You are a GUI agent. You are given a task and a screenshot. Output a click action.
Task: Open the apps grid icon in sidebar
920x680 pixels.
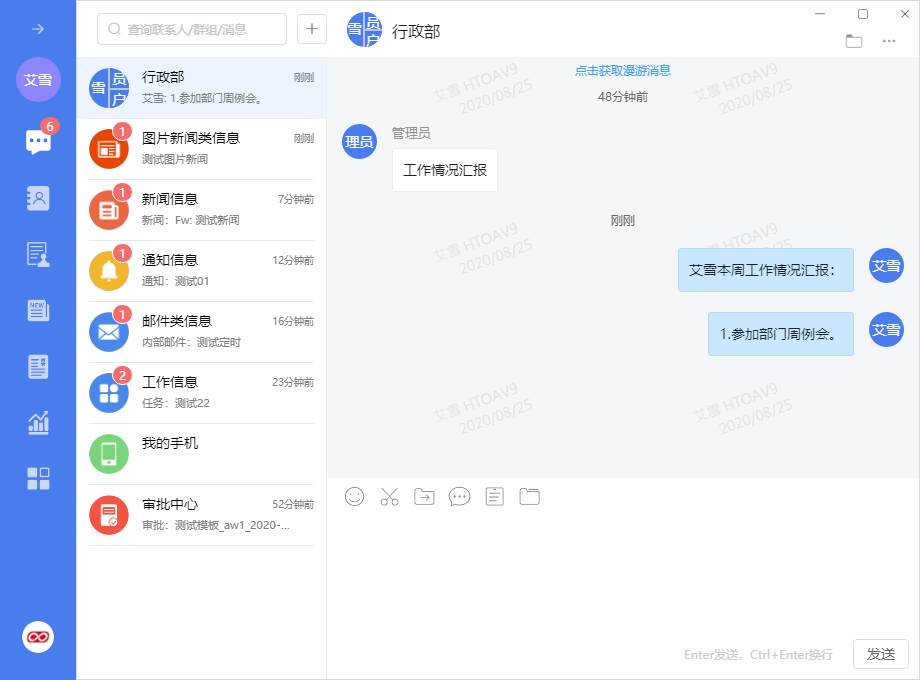(x=38, y=478)
